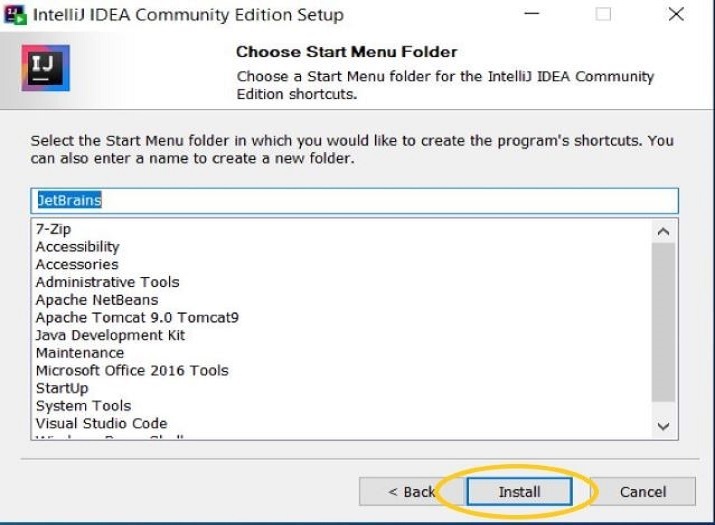Choose the Accessories folder
The width and height of the screenshot is (715, 525).
pos(77,265)
